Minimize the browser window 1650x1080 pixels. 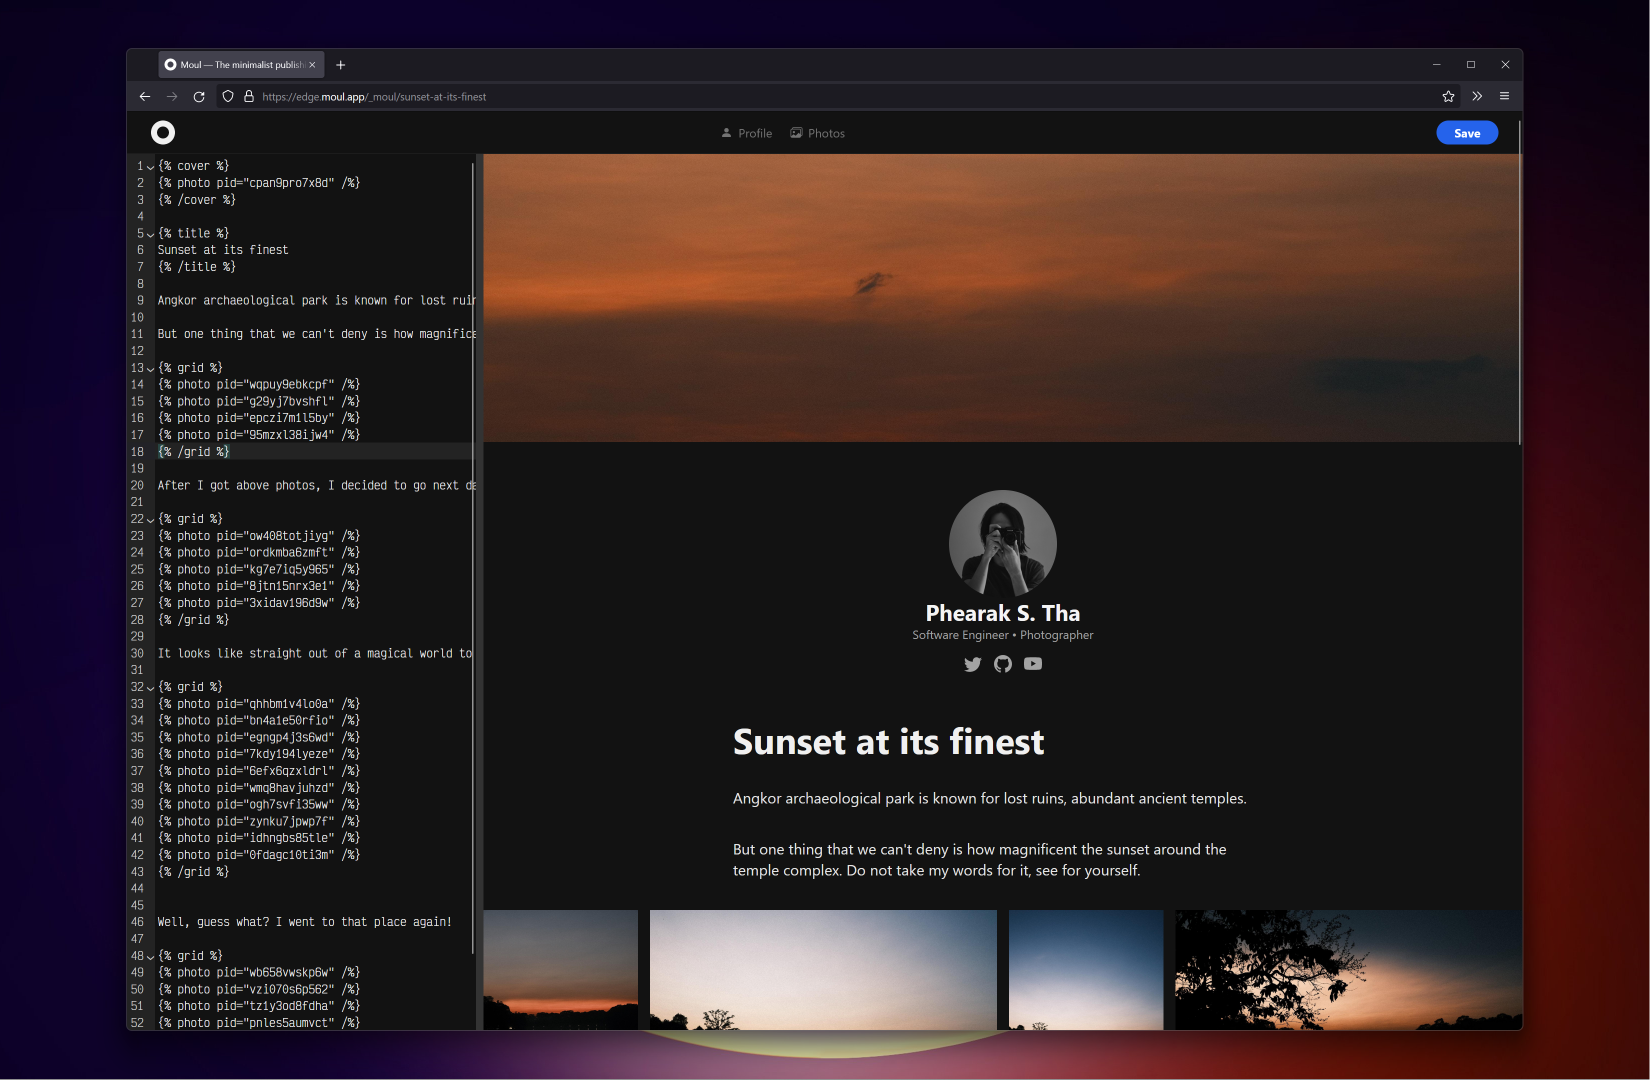coord(1436,65)
